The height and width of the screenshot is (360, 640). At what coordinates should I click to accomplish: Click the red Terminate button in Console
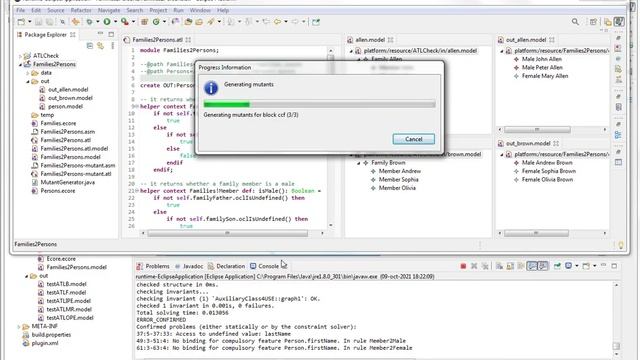[x=463, y=266]
